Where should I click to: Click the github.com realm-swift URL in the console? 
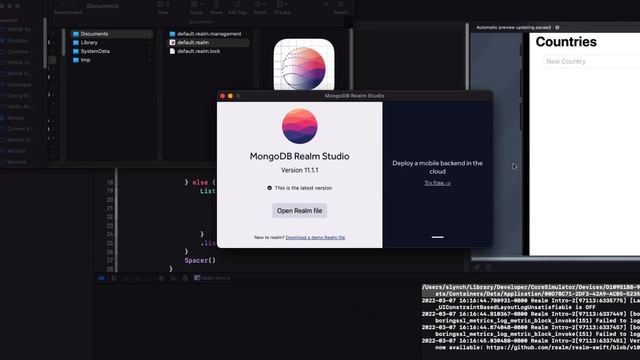click(563, 348)
